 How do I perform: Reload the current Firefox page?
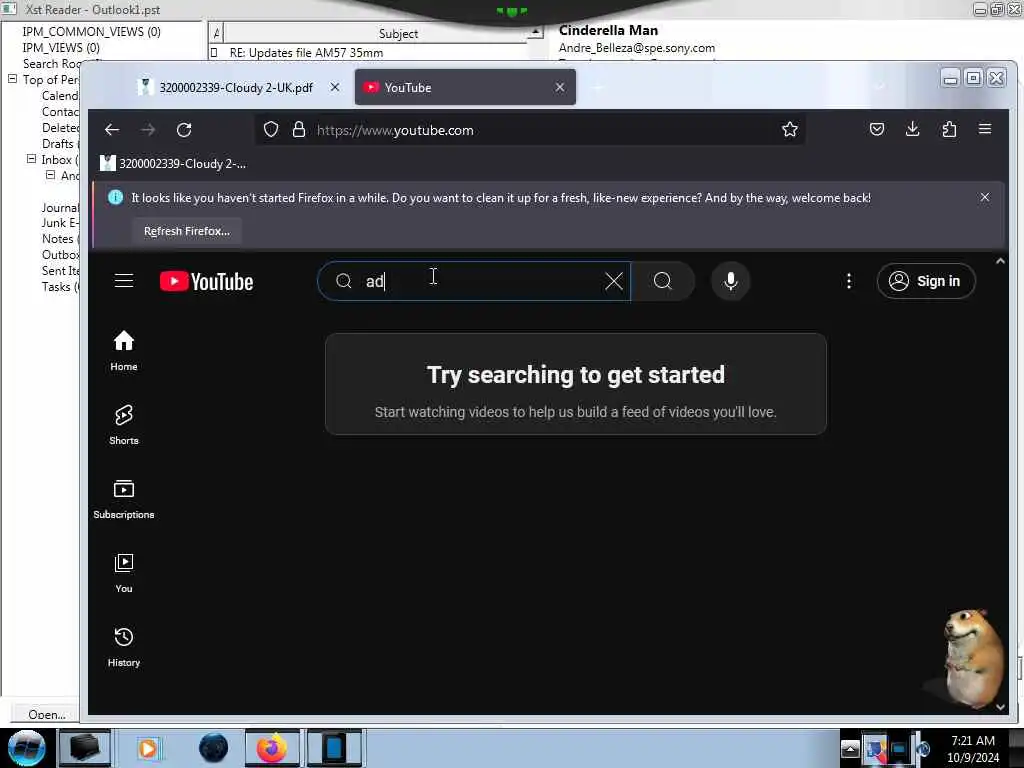(x=184, y=130)
